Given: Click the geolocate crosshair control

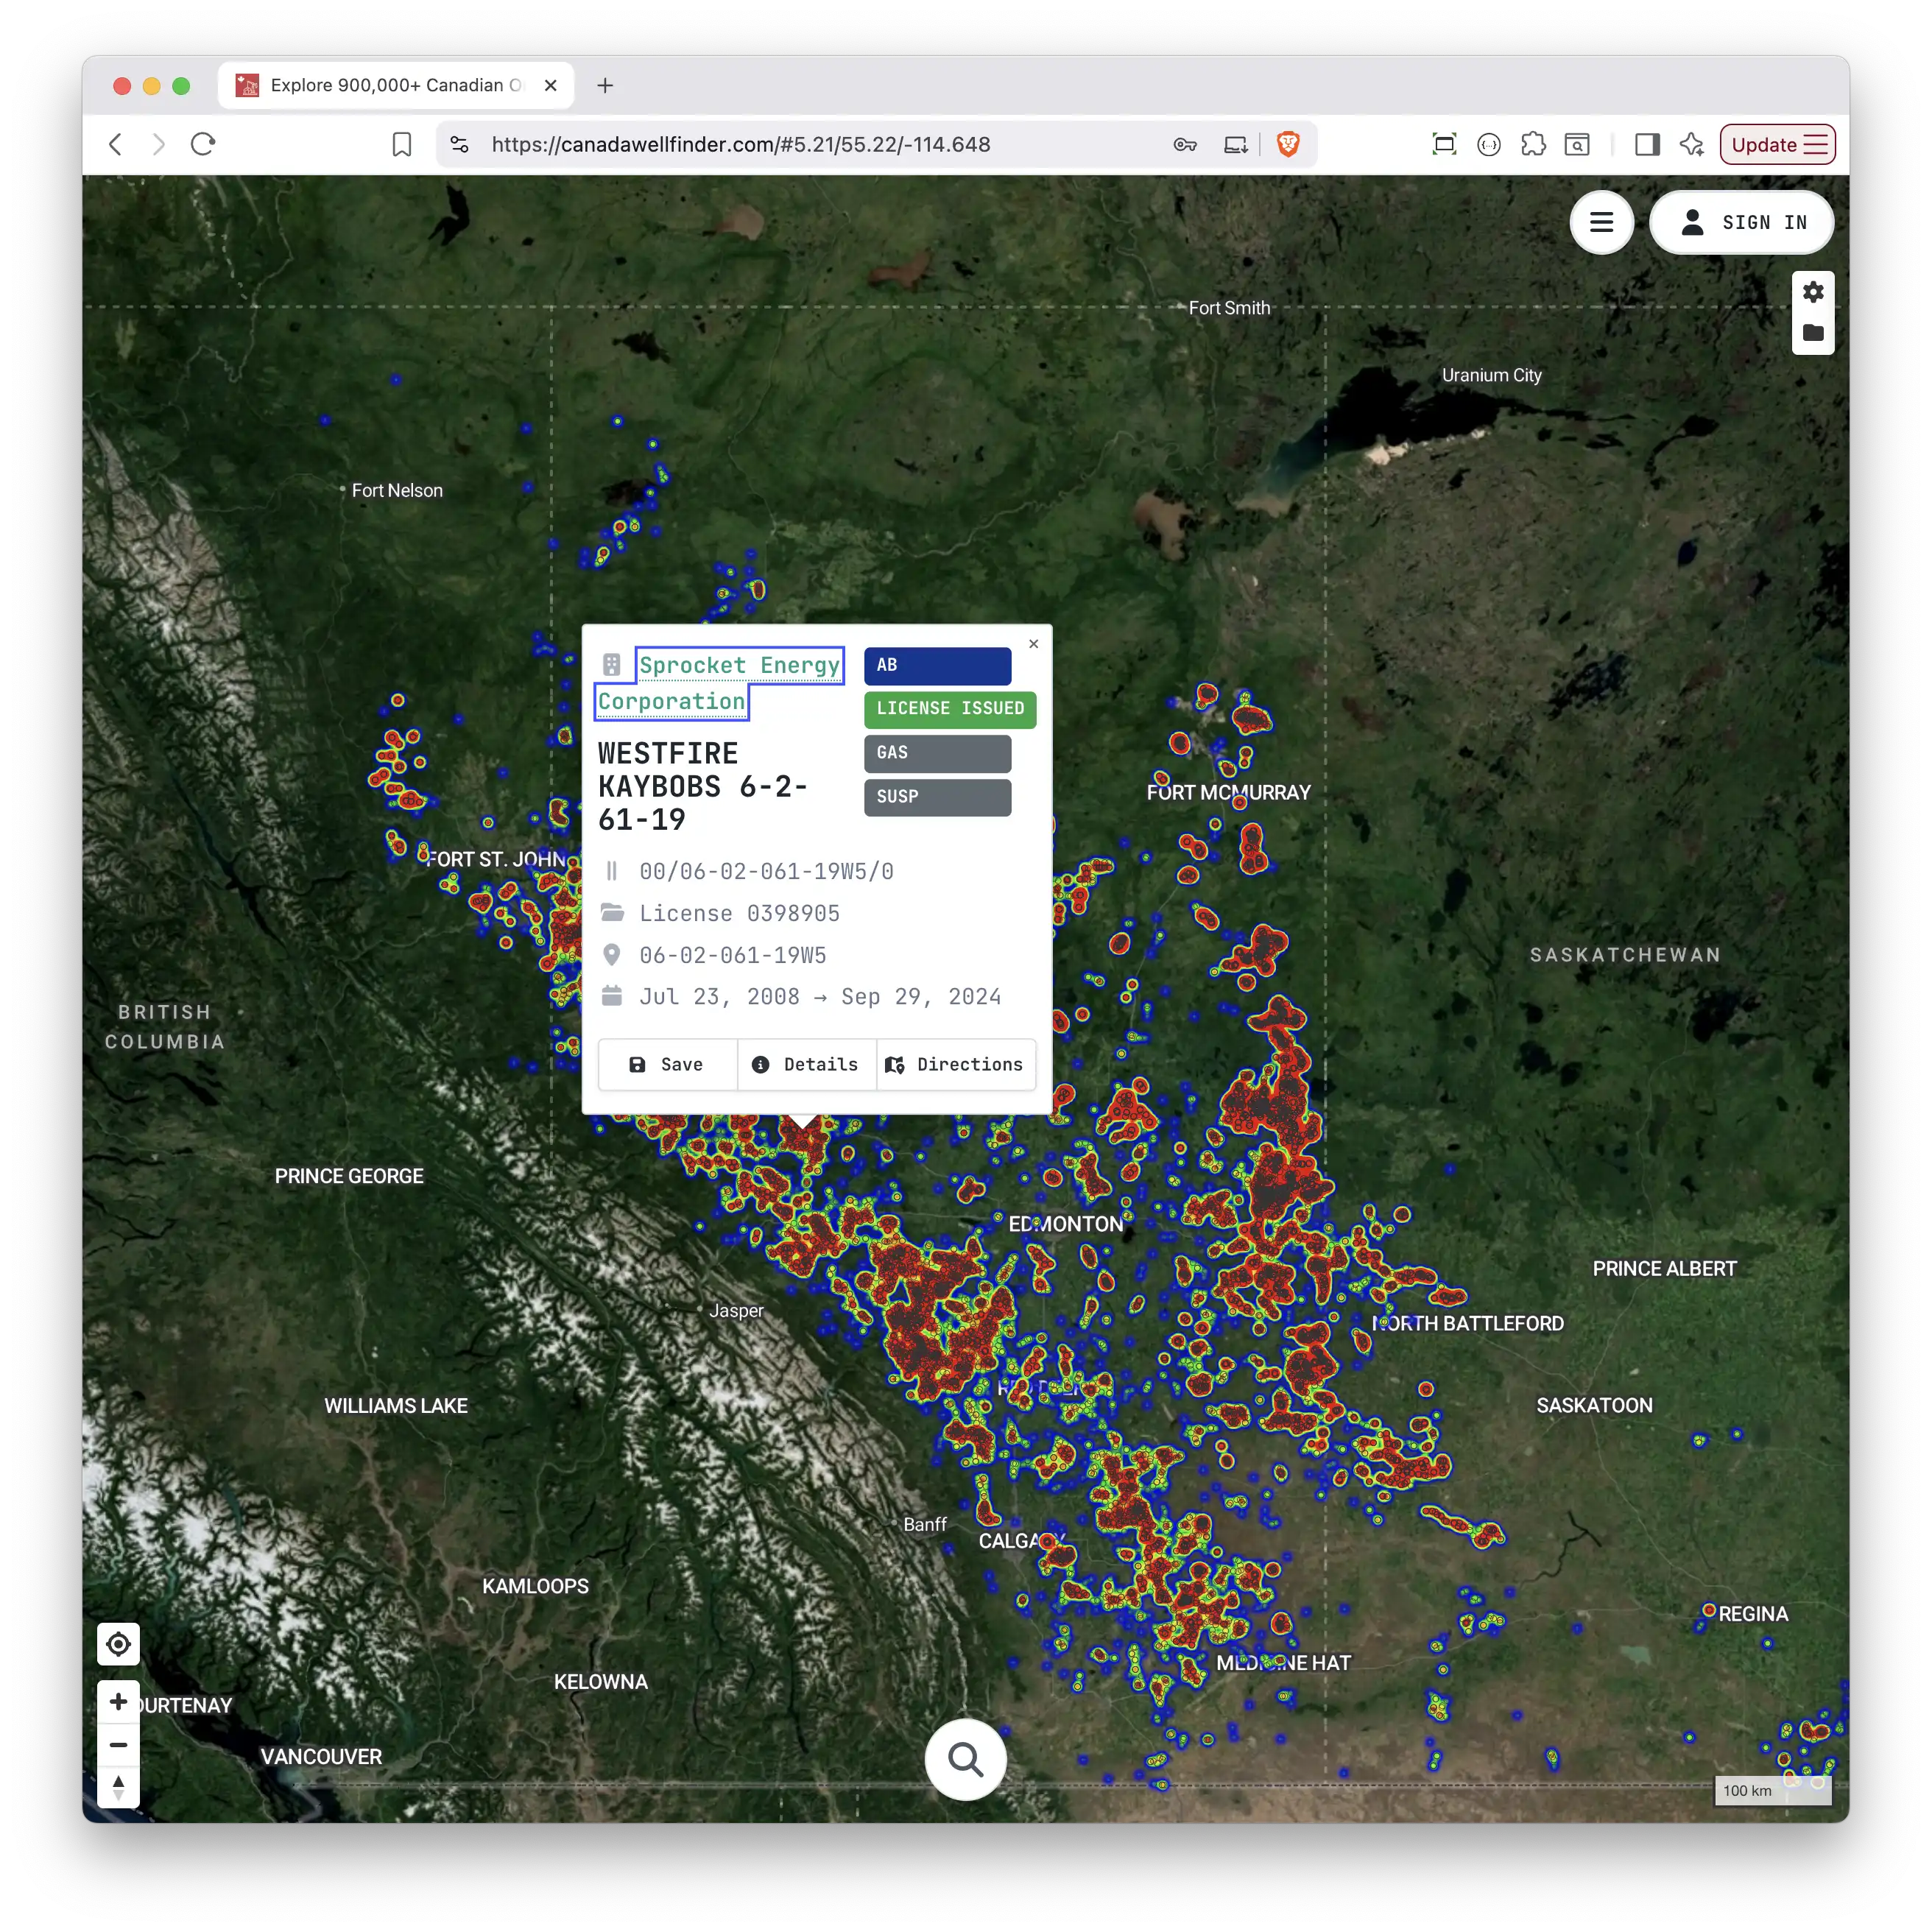Looking at the screenshot, I should pos(118,1644).
